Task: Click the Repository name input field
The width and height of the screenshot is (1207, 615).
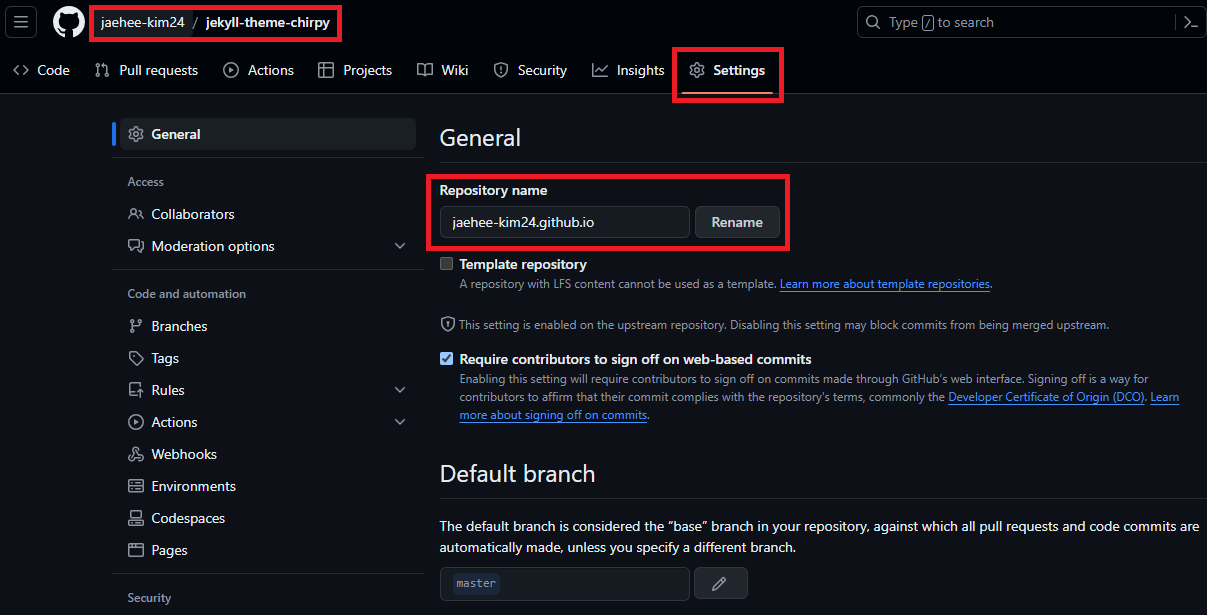Action: pos(565,222)
